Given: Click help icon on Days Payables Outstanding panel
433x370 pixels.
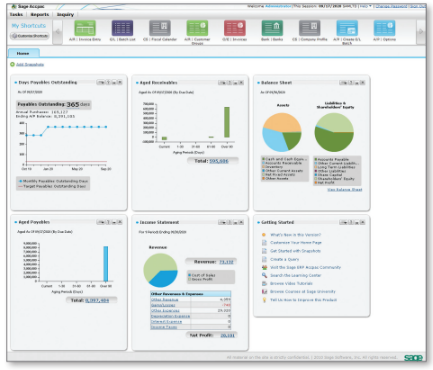Looking at the screenshot, I should pos(108,82).
